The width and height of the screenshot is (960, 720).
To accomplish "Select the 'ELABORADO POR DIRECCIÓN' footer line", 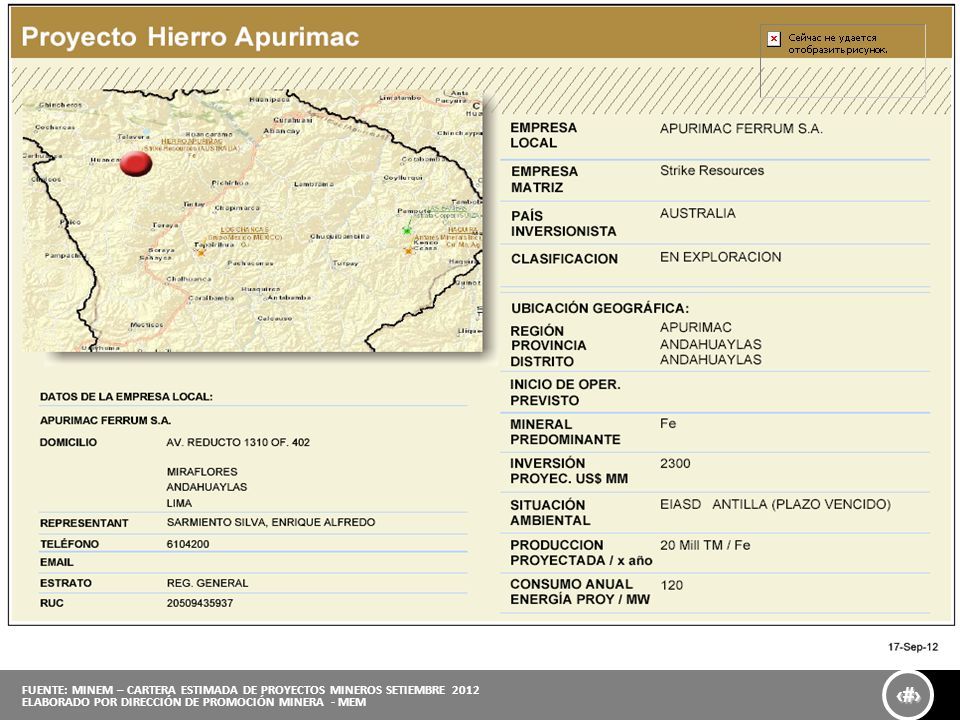I will pos(193,702).
